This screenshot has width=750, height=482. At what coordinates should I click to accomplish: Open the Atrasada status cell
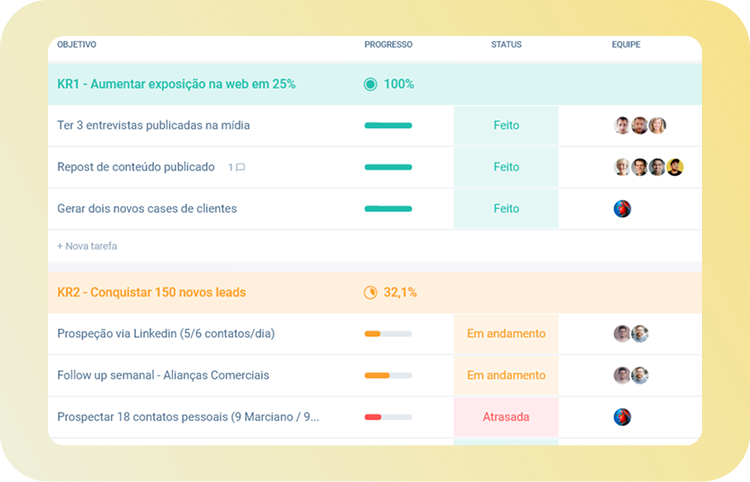(x=506, y=417)
